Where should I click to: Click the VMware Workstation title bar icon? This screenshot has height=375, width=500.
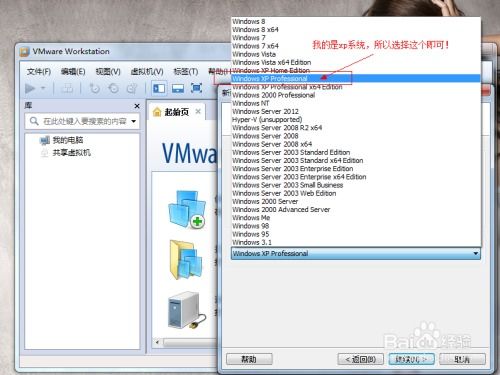tap(25, 52)
